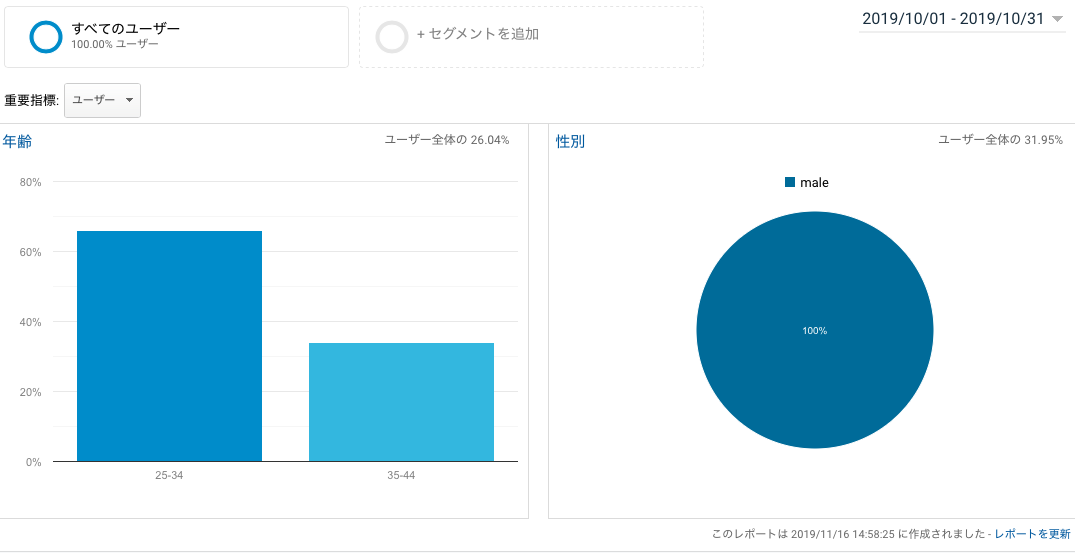Open the すべてのユーザー segment box

pos(176,37)
